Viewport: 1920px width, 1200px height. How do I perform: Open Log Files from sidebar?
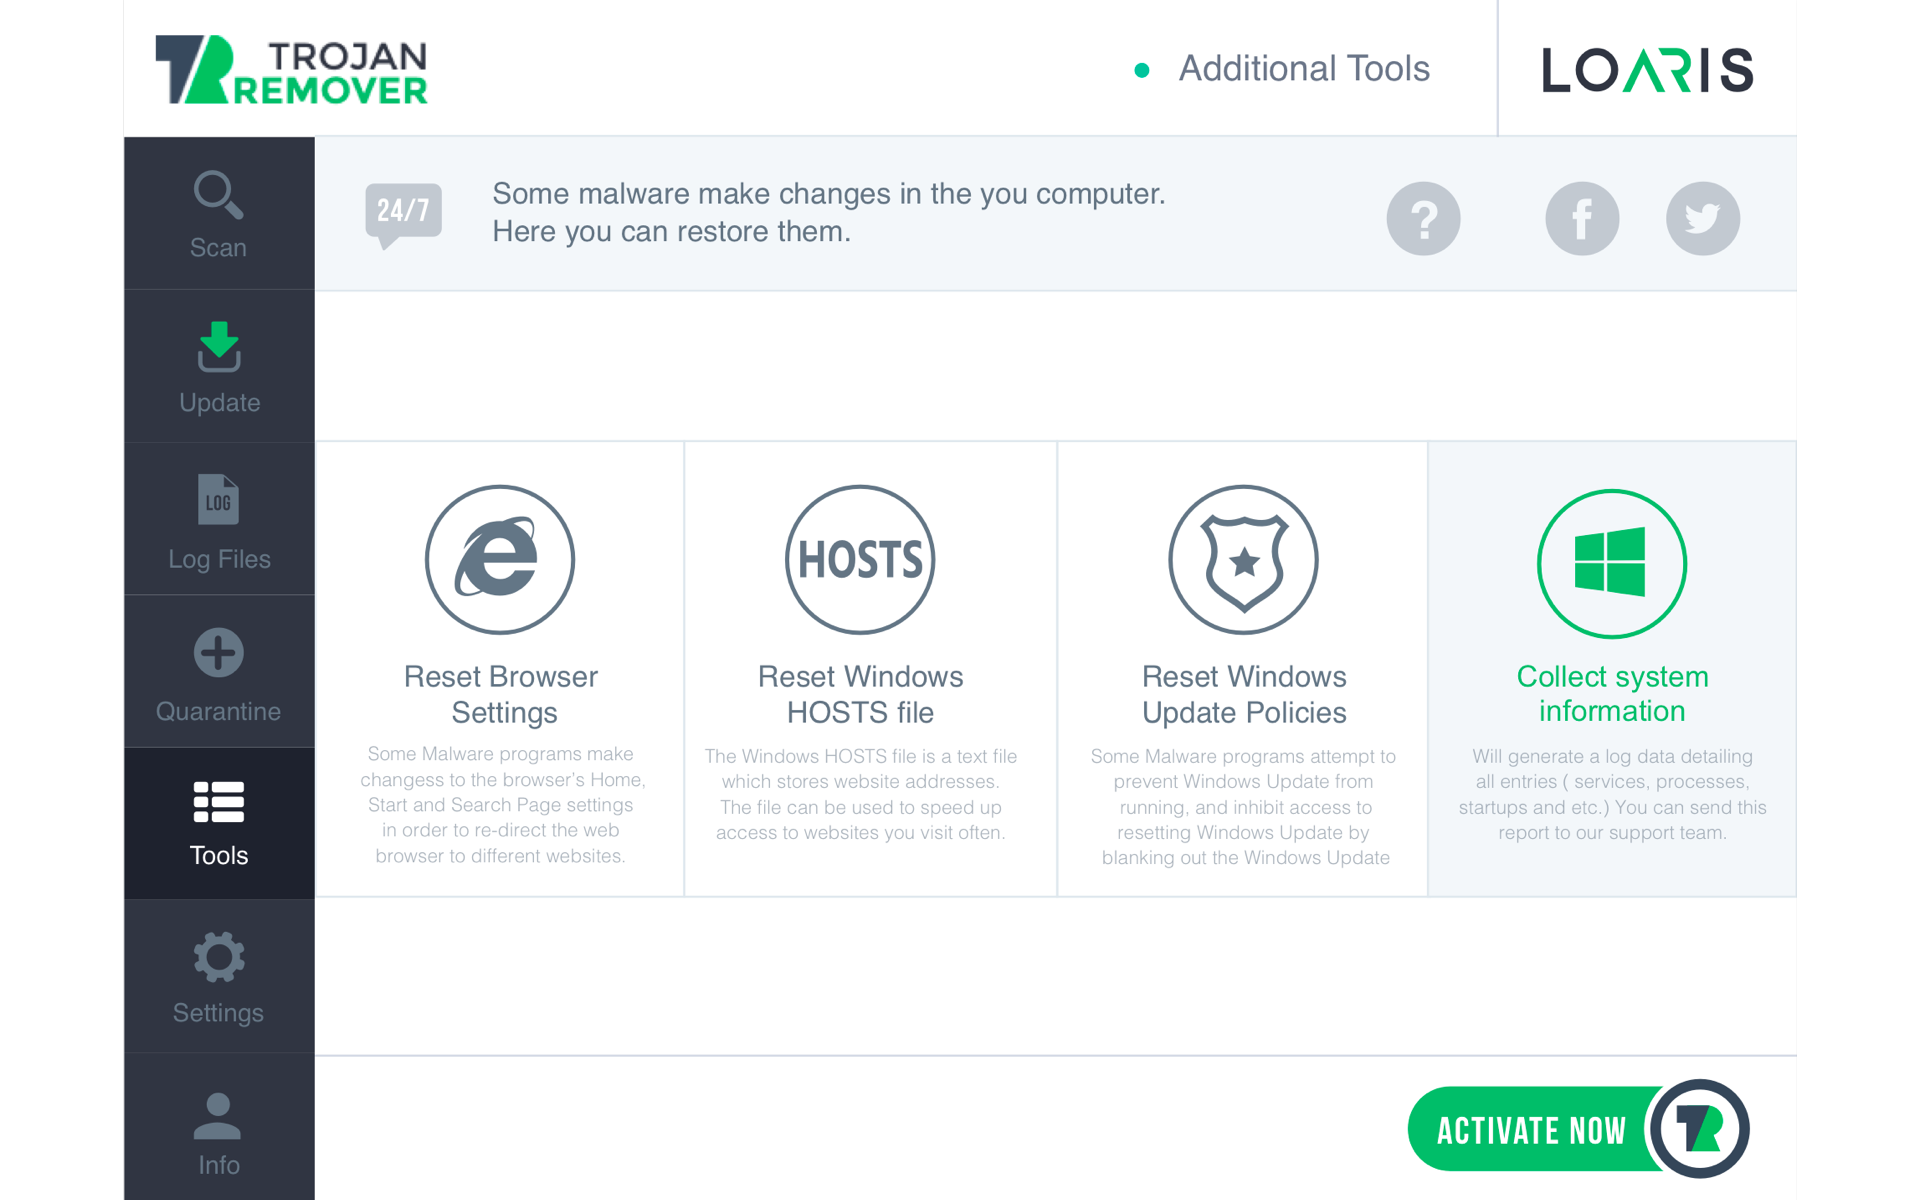(x=218, y=522)
